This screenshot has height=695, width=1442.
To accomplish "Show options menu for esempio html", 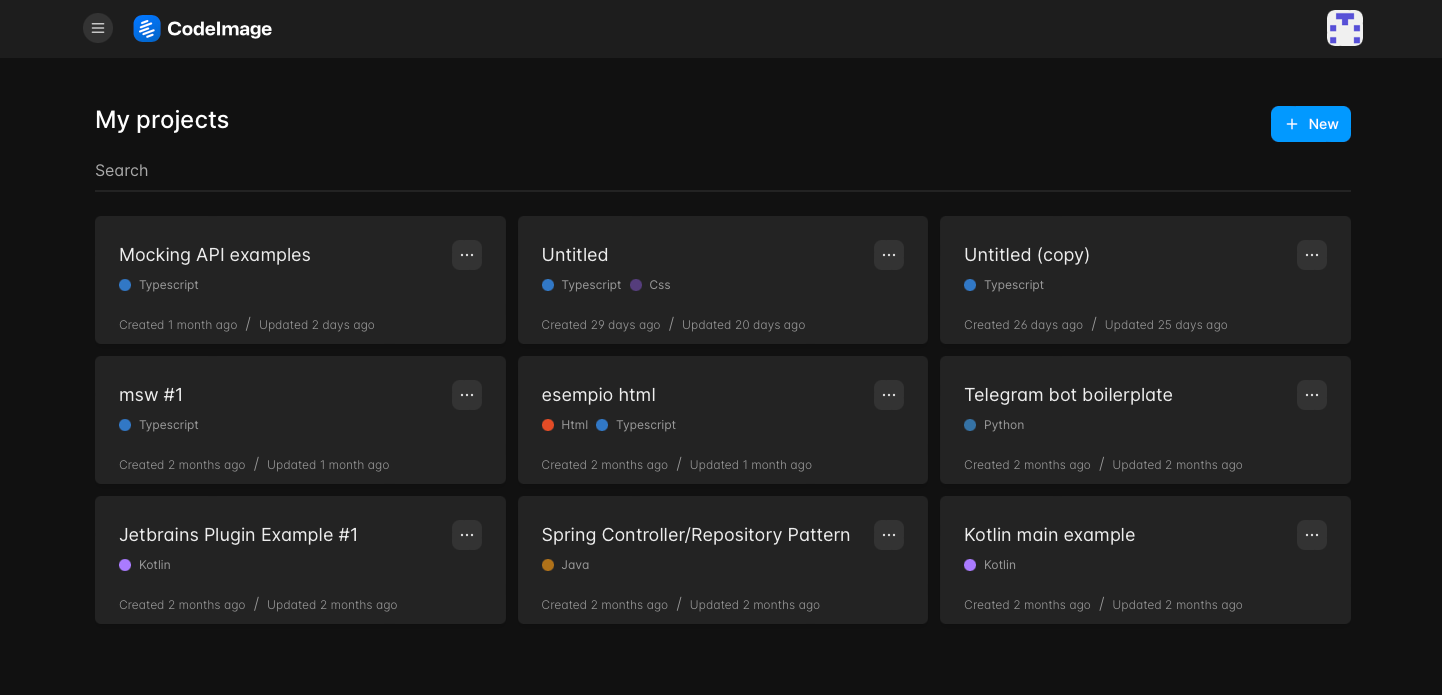I will point(889,395).
